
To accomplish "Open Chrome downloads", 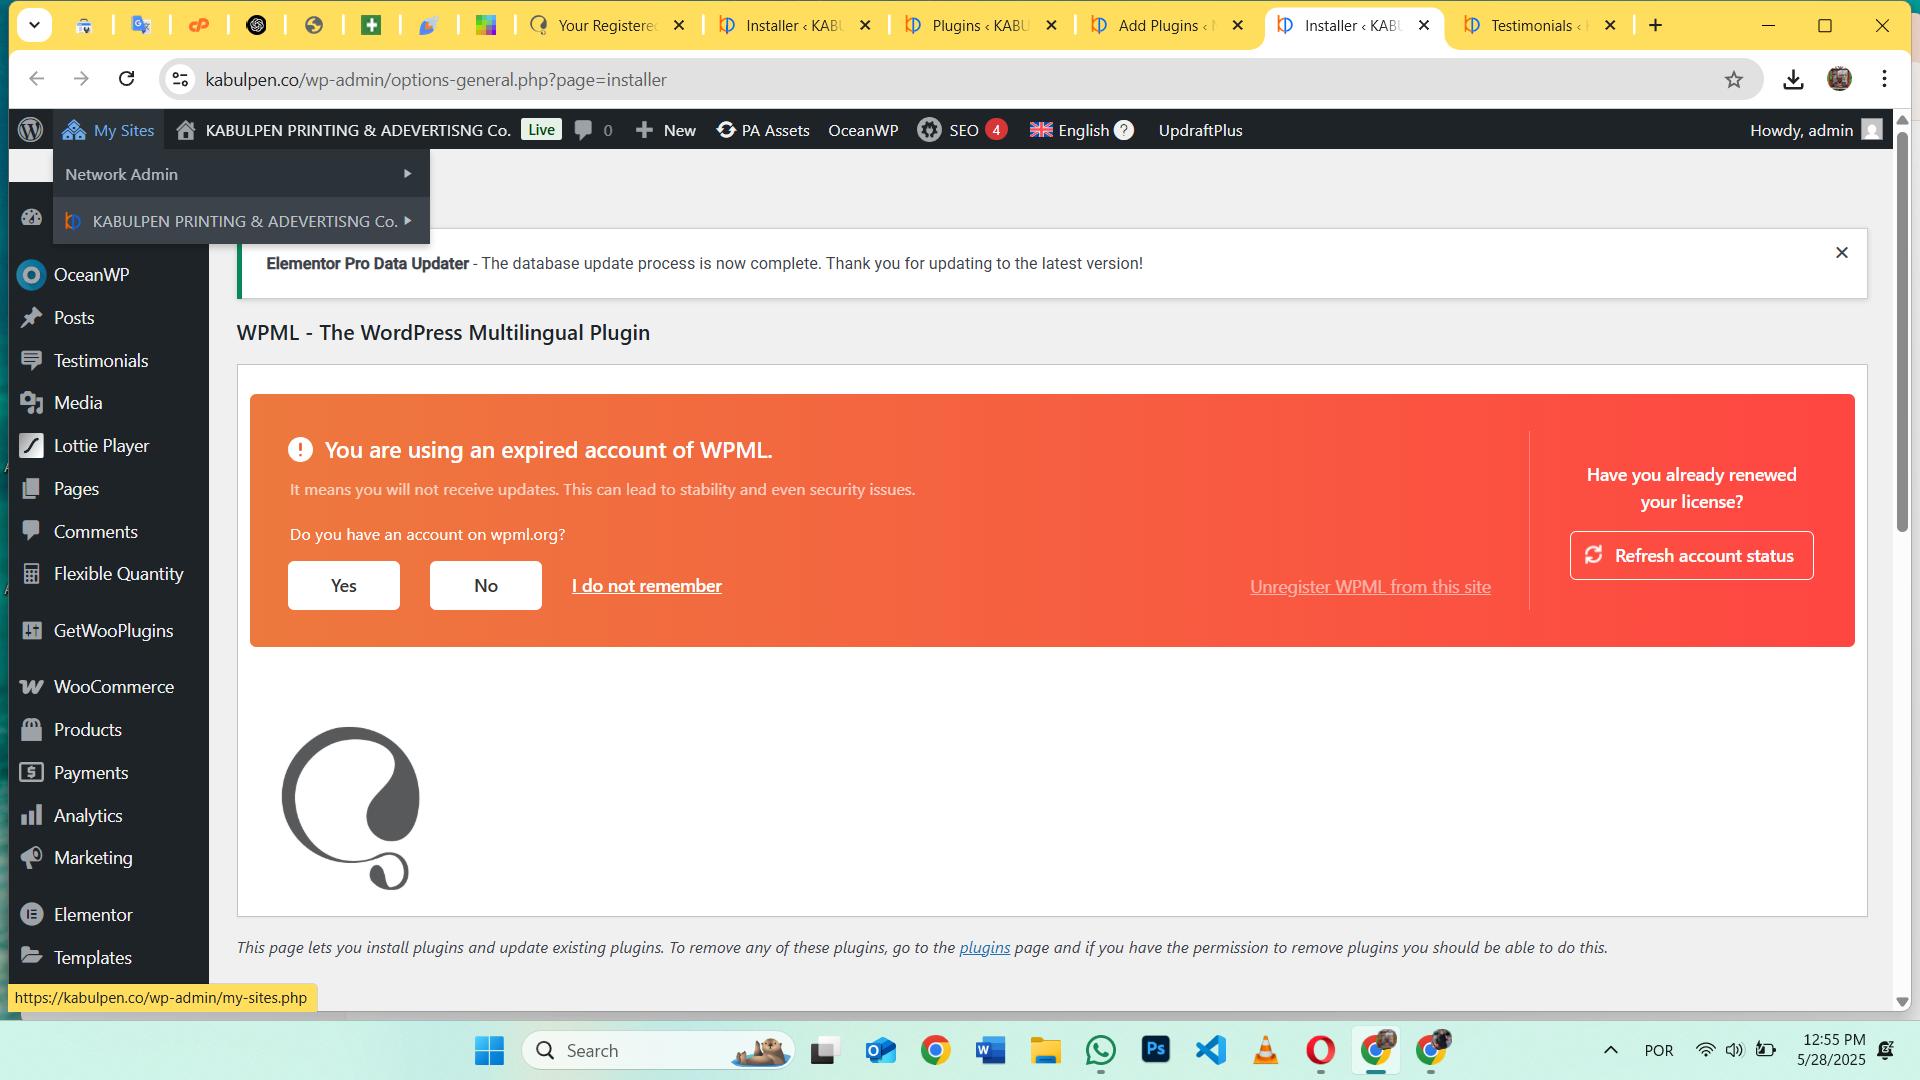I will [x=1793, y=79].
